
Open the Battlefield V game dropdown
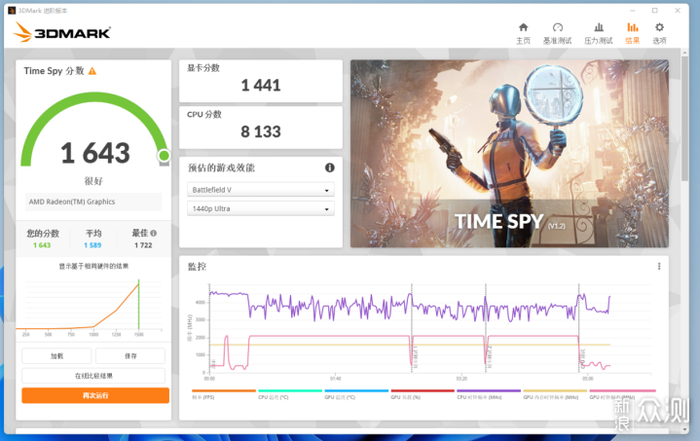tap(261, 190)
